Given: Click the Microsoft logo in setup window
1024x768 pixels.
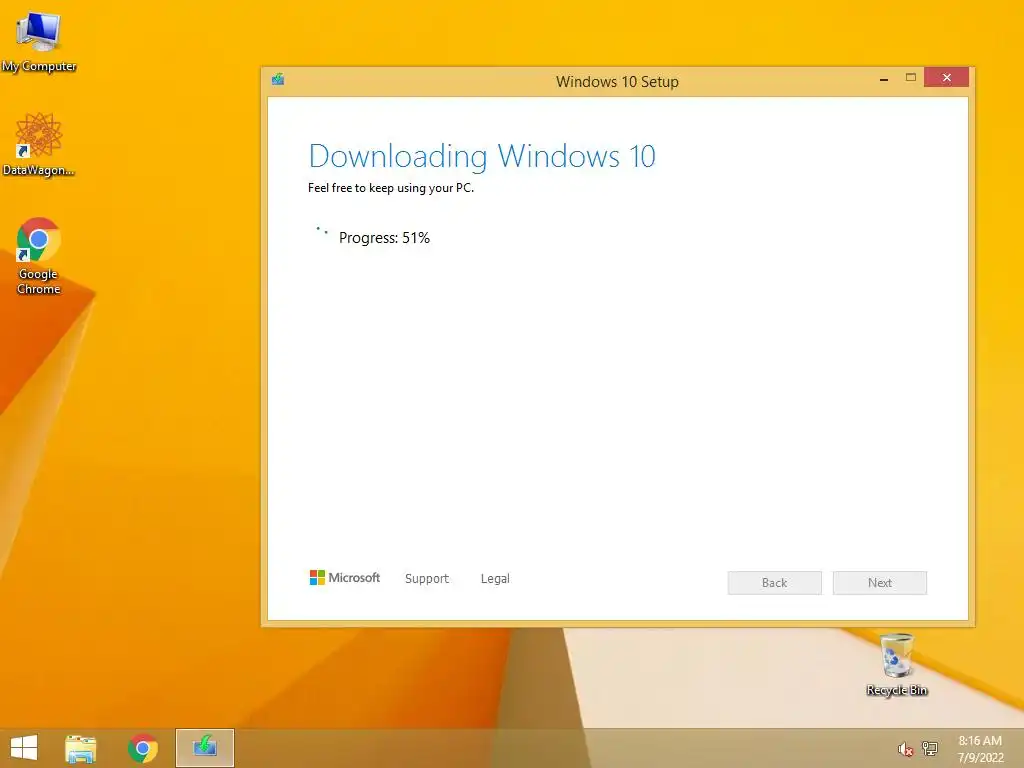Looking at the screenshot, I should (344, 578).
